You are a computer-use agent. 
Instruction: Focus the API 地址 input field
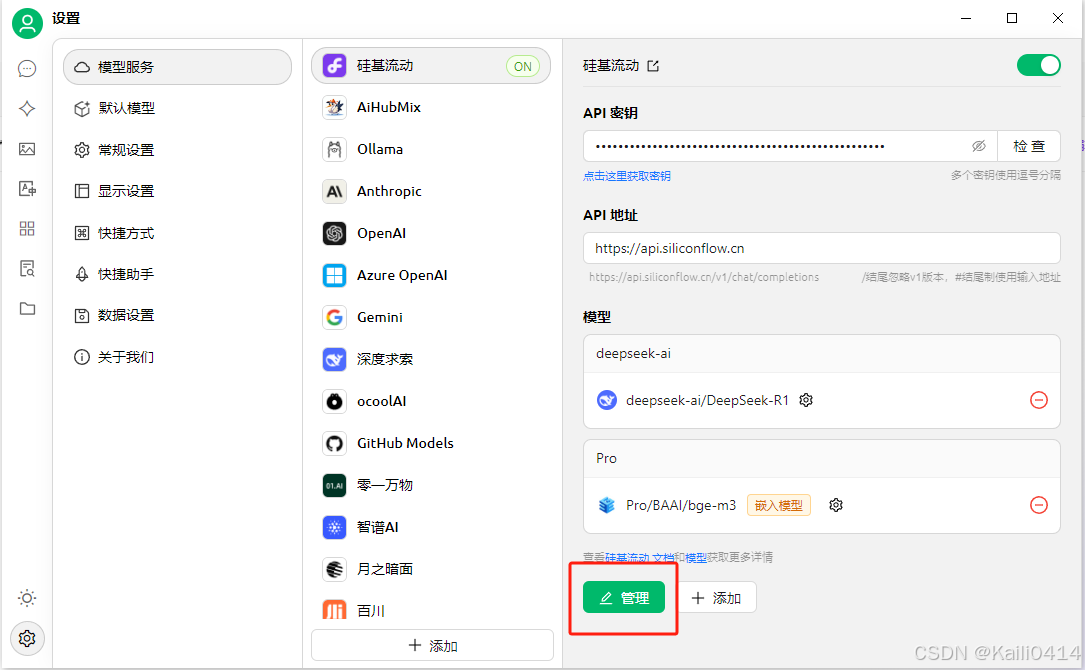pos(821,248)
